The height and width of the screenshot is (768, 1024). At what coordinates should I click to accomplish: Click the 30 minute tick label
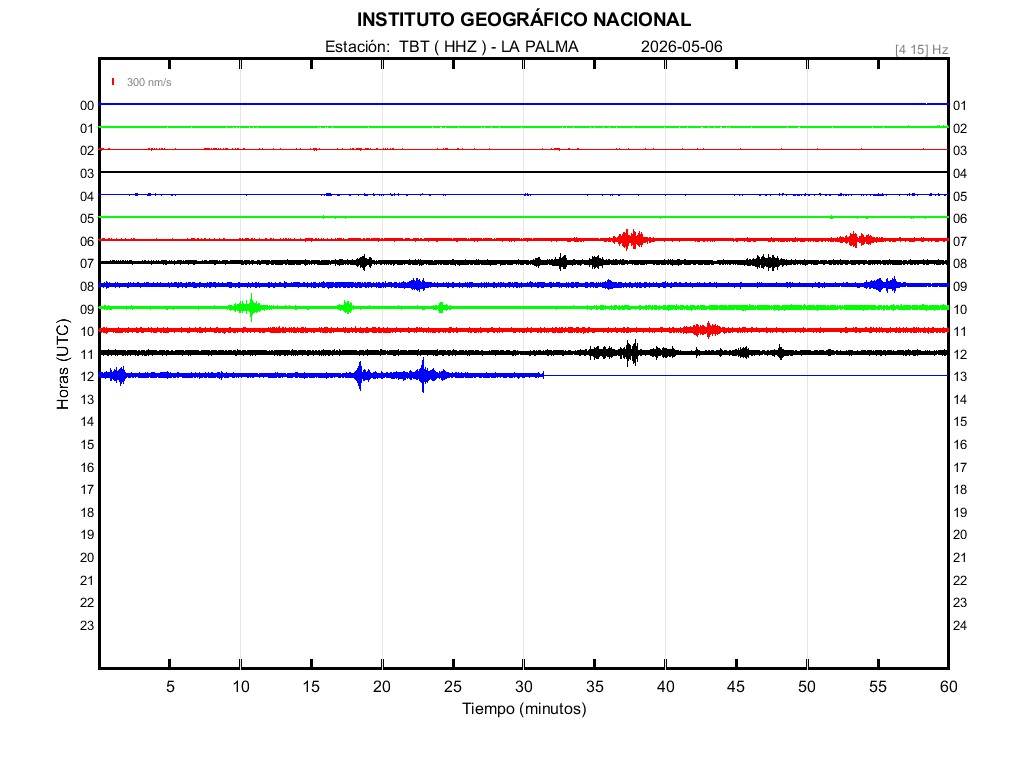[523, 686]
